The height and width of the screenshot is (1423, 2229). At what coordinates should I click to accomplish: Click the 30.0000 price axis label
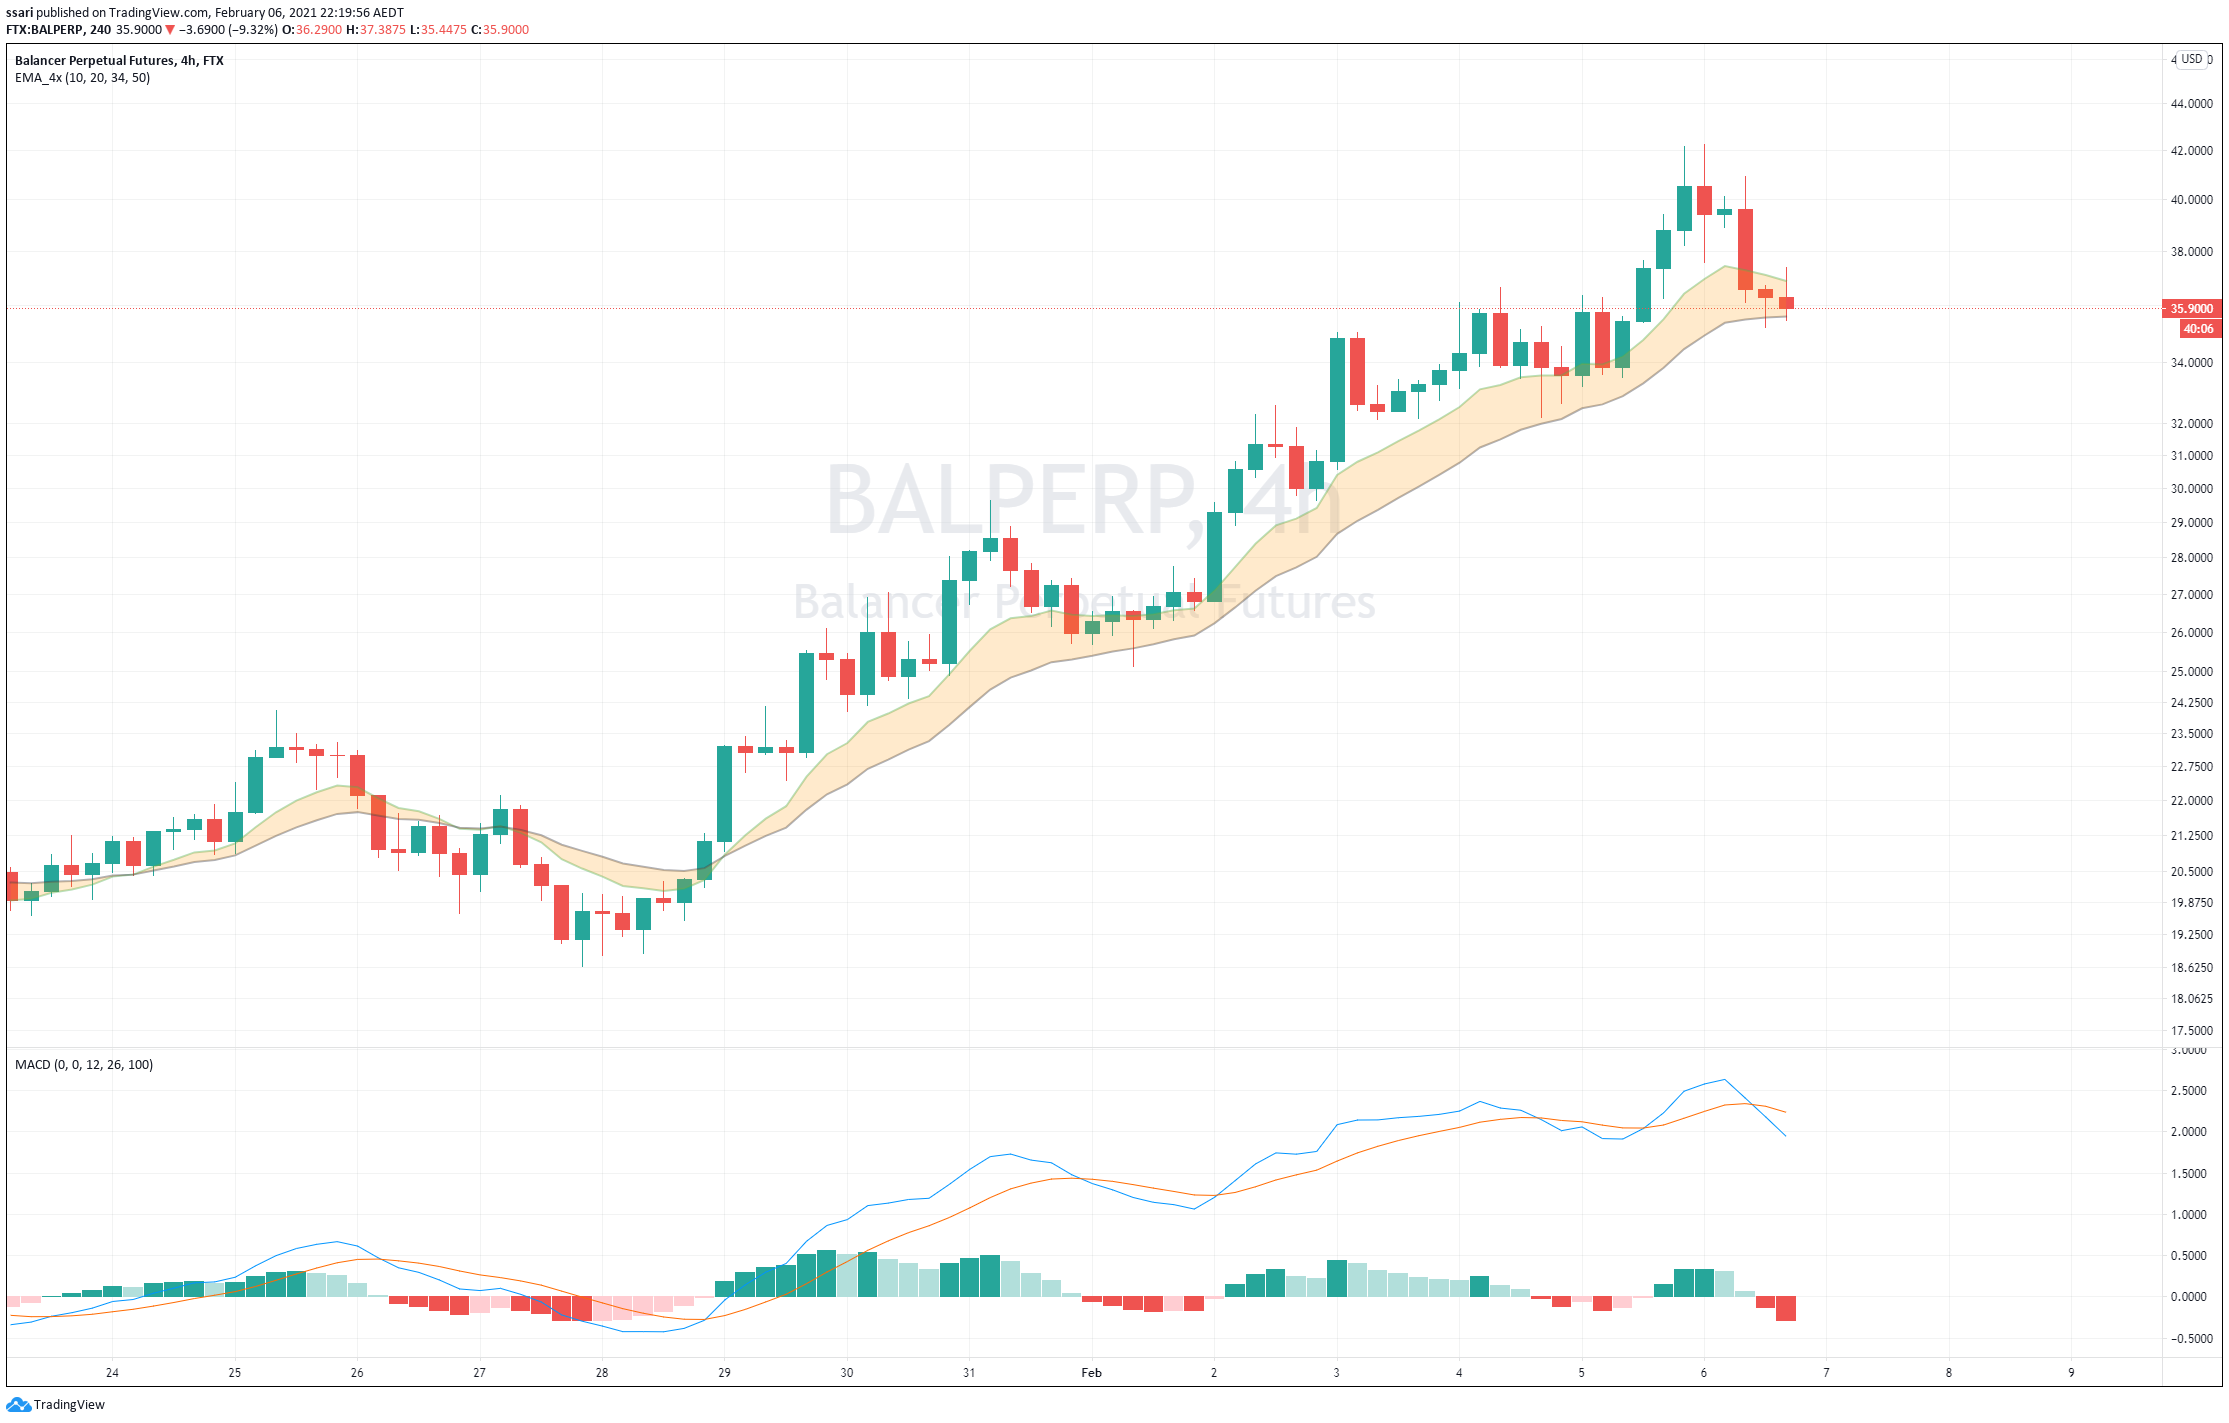pos(2191,489)
